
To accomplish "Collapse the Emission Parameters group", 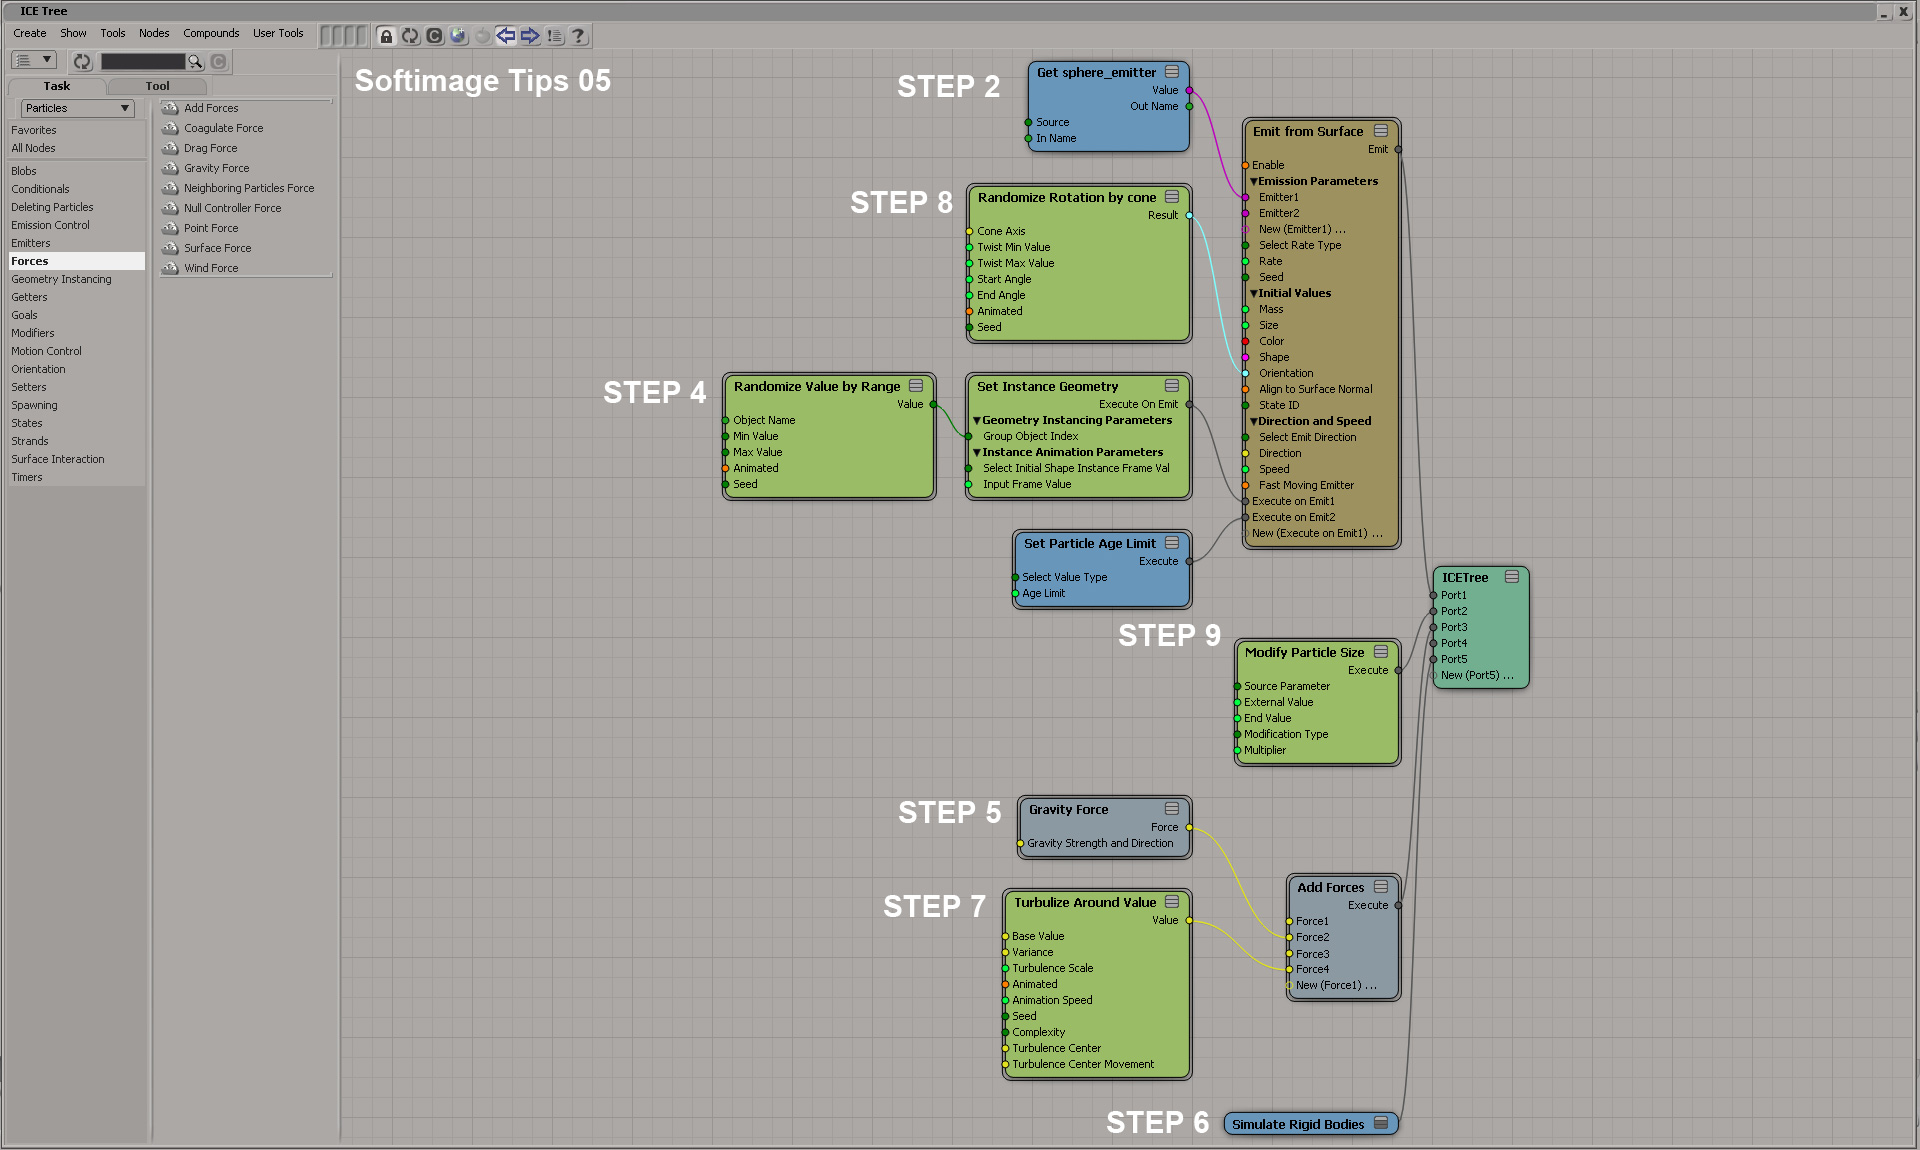I will click(1254, 181).
